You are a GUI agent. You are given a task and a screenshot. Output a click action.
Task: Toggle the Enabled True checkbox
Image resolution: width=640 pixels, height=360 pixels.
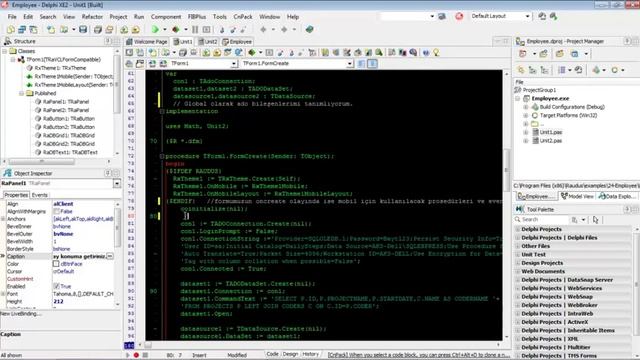[x=56, y=286]
